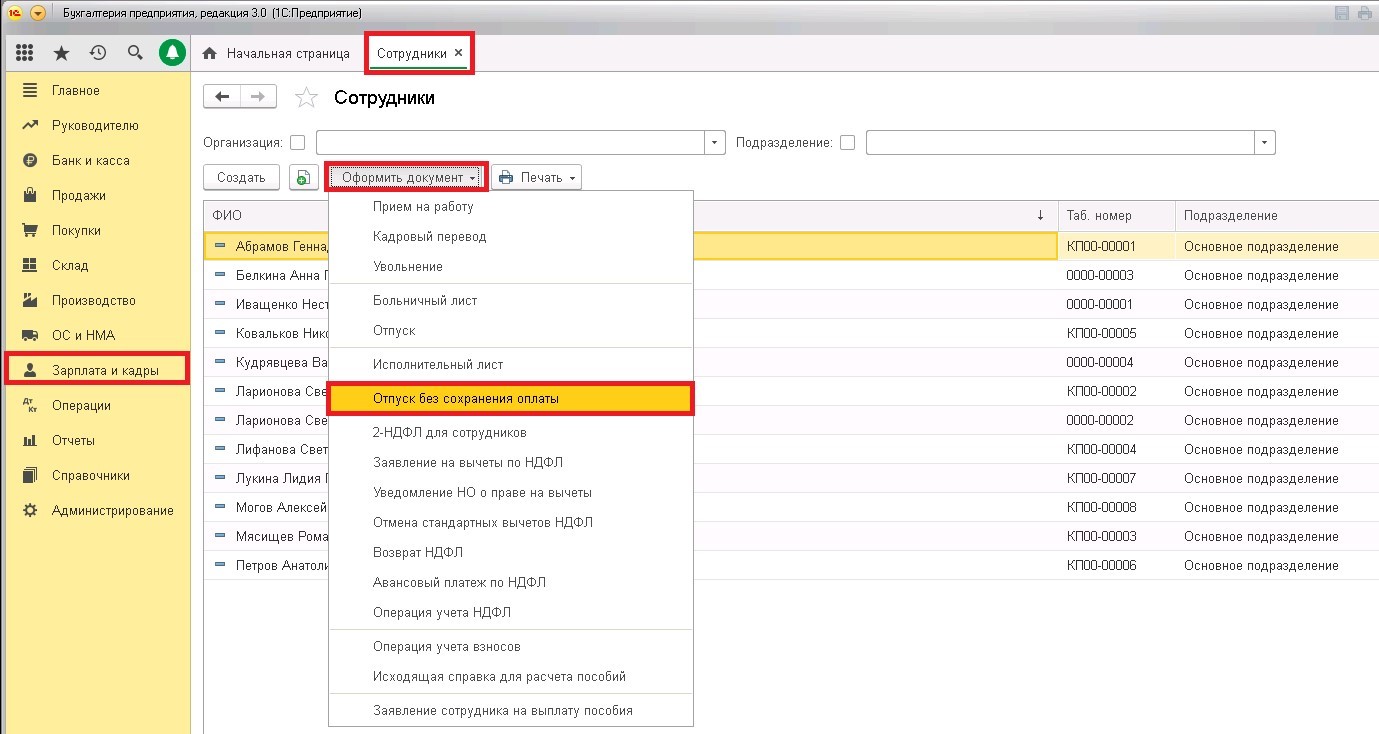Image resolution: width=1379 pixels, height=734 pixels.
Task: Add Сотрудники page to favorites star
Action: coord(306,98)
